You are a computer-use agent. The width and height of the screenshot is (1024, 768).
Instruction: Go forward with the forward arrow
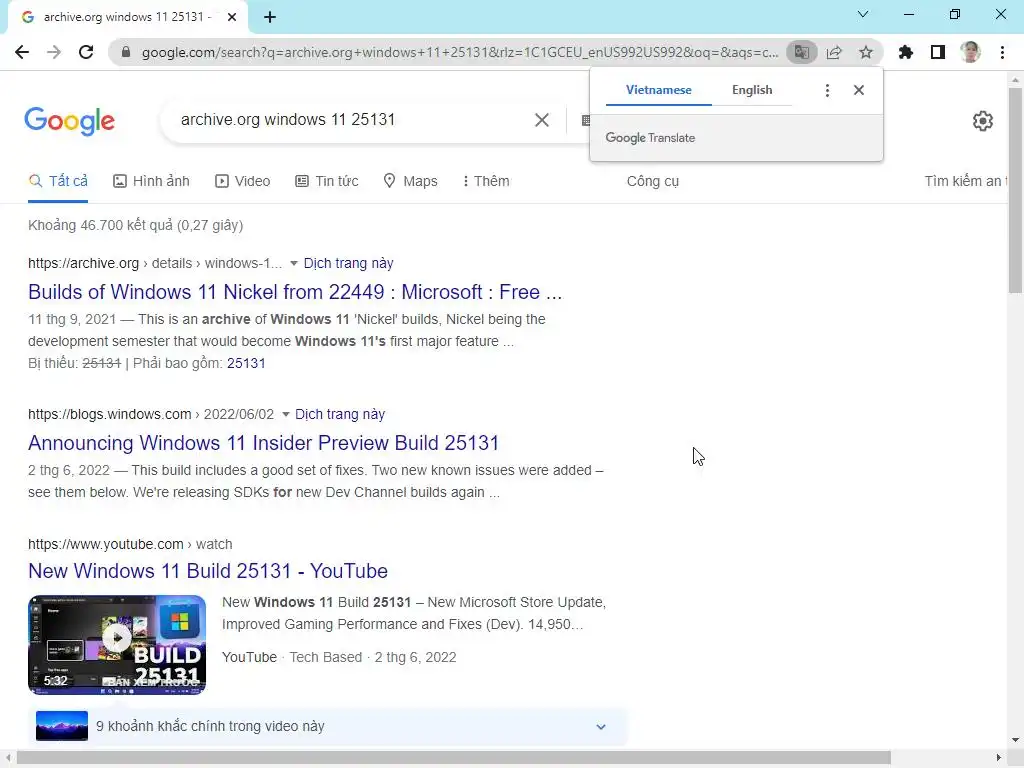point(54,52)
